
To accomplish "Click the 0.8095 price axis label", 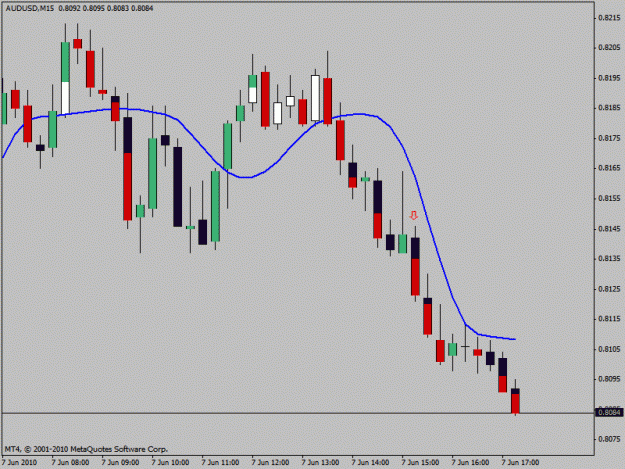I will pyautogui.click(x=609, y=379).
